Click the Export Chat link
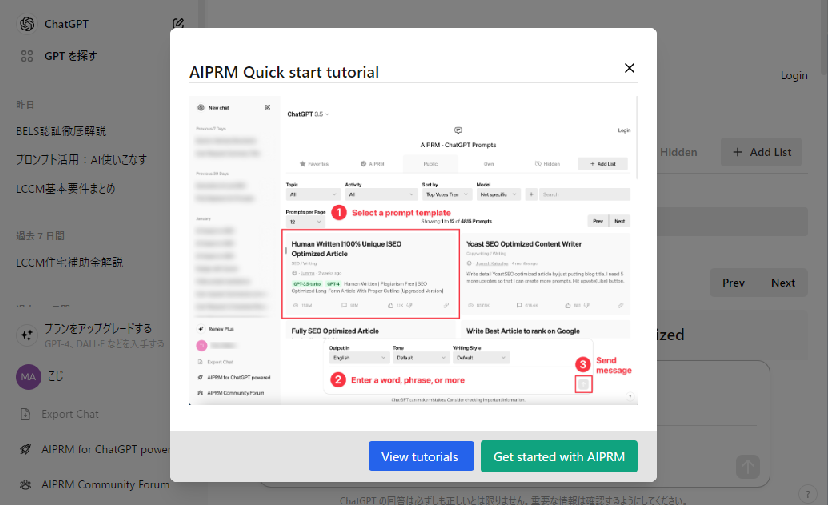828x505 pixels. click(x=70, y=414)
